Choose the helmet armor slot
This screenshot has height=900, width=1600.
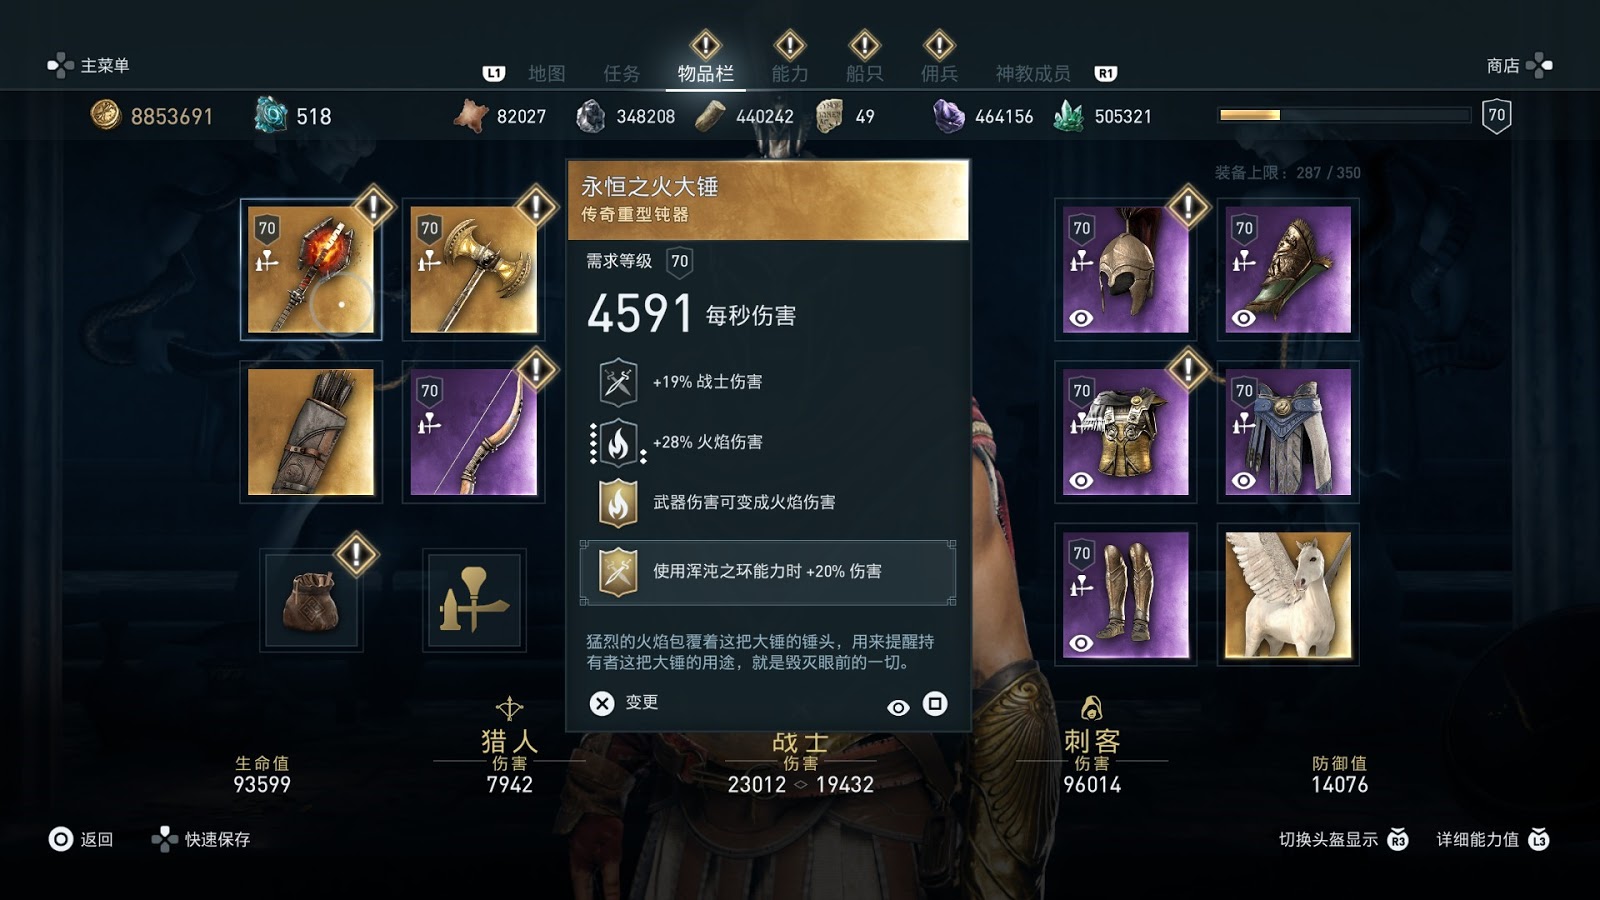(1125, 270)
